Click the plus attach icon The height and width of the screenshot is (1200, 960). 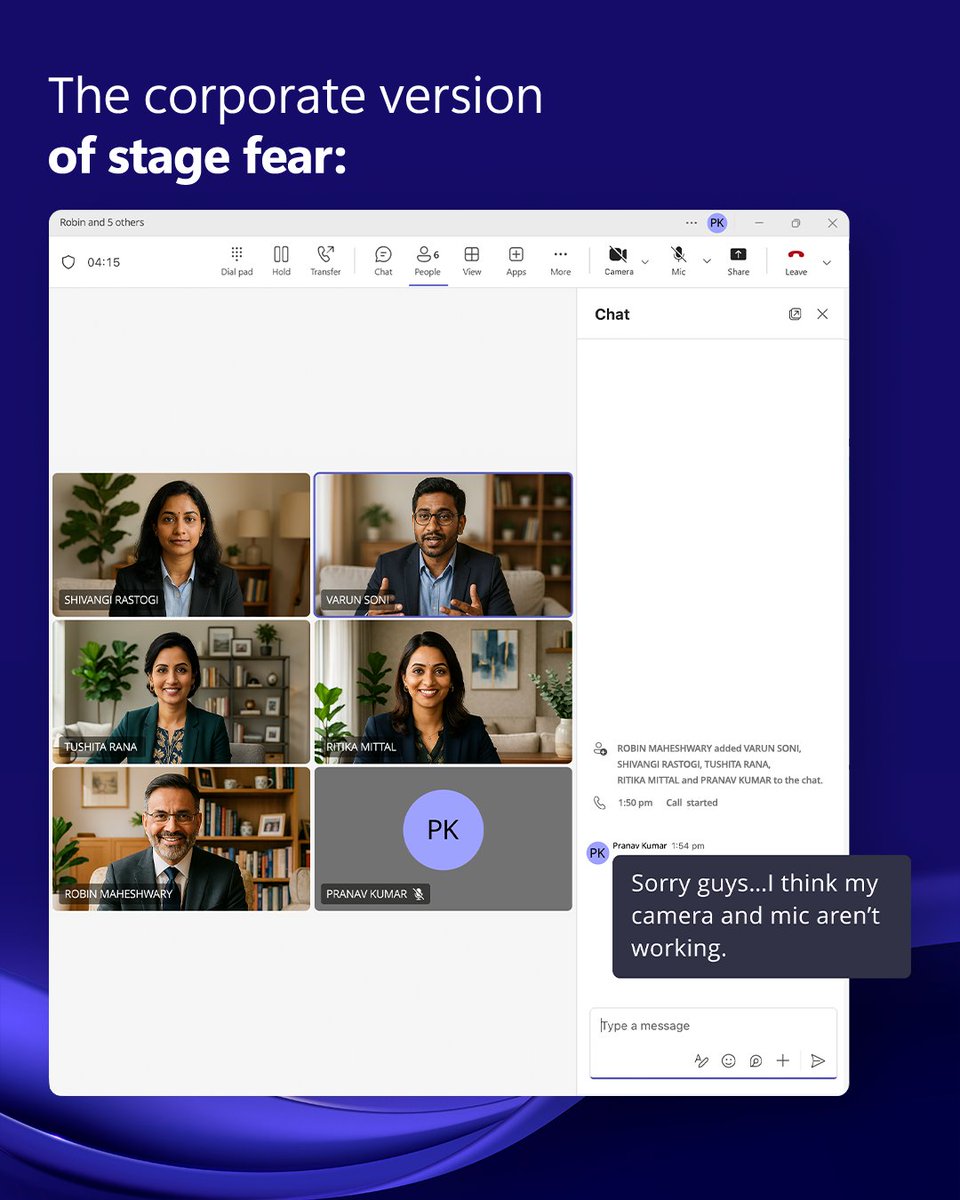click(783, 1061)
